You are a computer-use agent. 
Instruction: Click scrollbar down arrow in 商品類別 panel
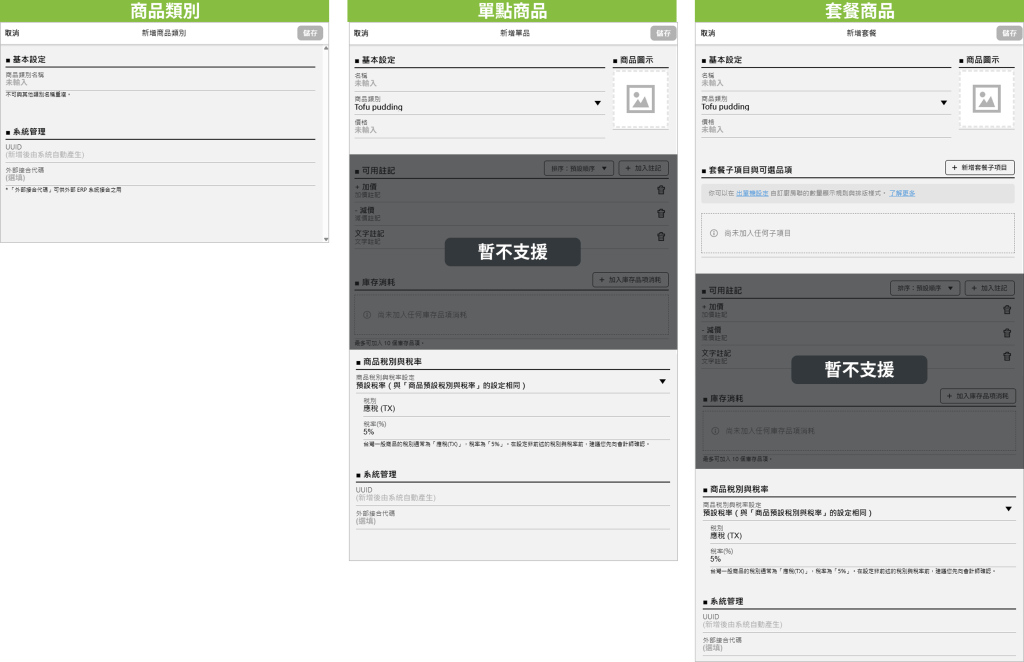click(324, 238)
